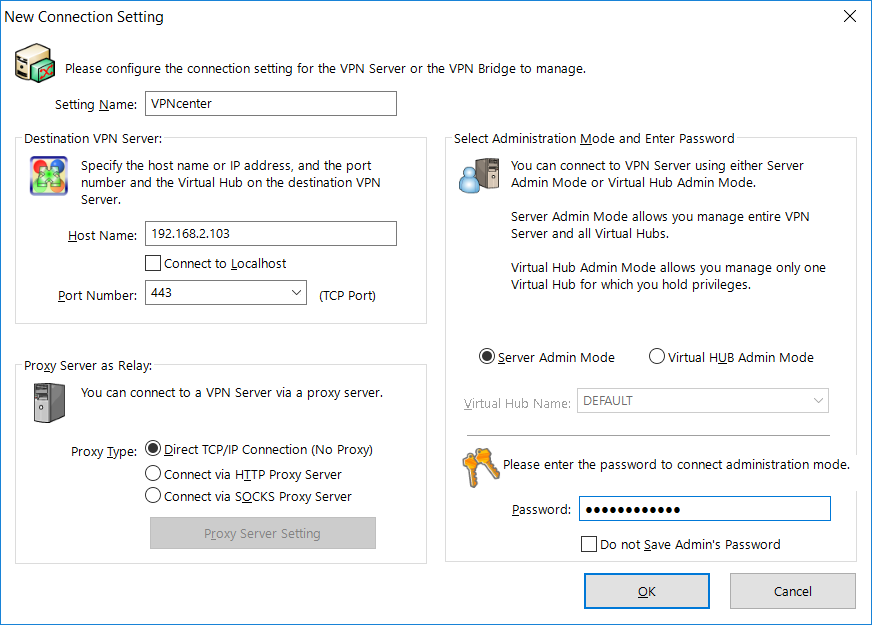The image size is (872, 625).
Task: Close the New Connection Setting dialog
Action: tap(849, 16)
